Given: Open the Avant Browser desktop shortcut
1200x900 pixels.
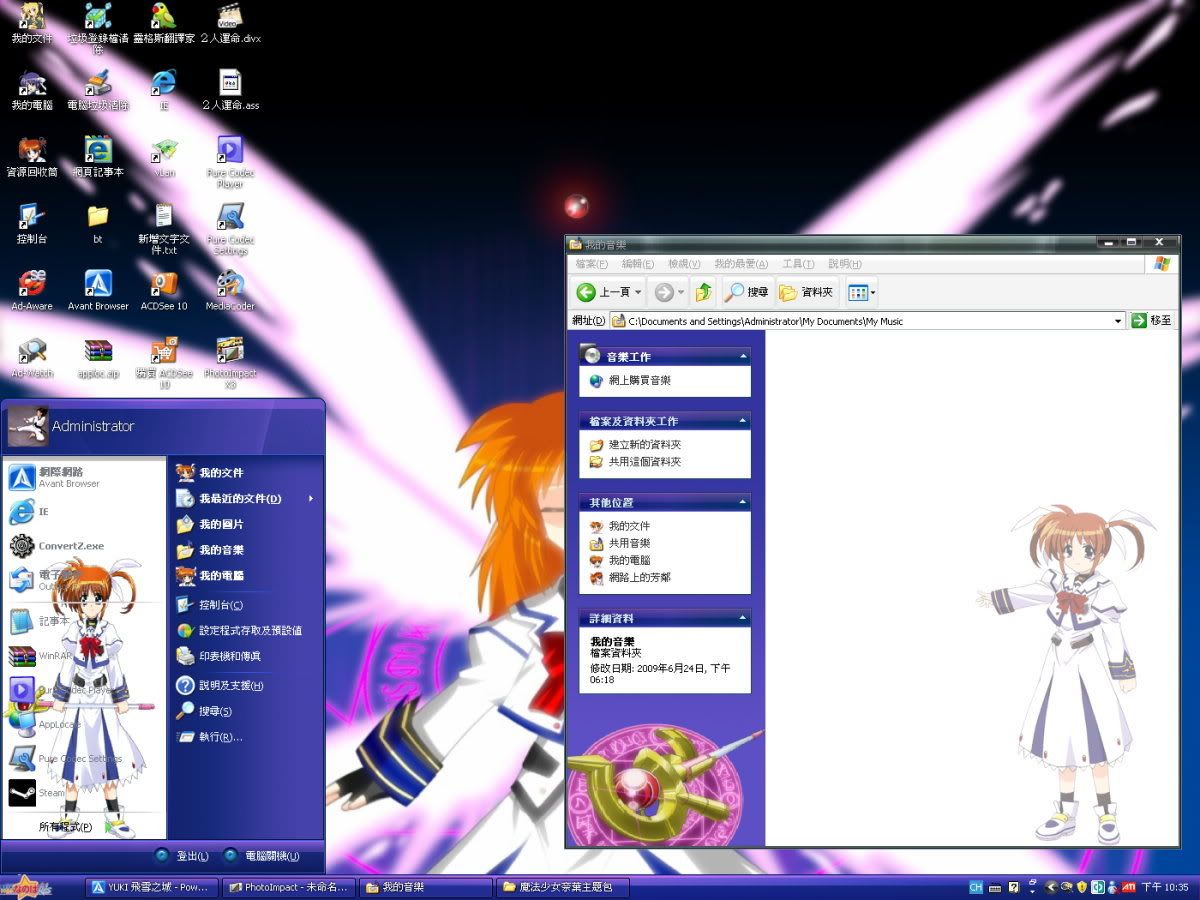Looking at the screenshot, I should 98,290.
